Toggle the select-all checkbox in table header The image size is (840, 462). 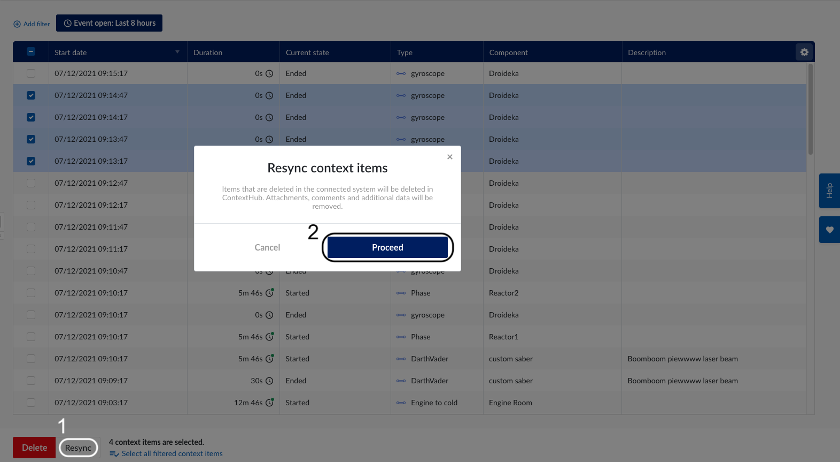[30, 52]
